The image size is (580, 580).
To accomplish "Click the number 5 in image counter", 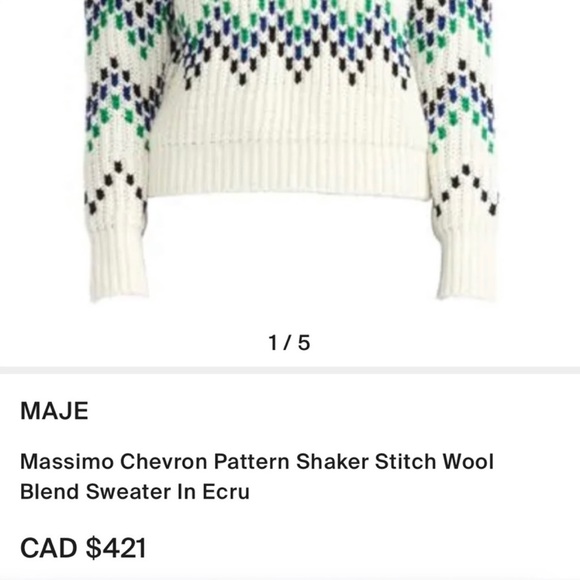I will point(304,343).
